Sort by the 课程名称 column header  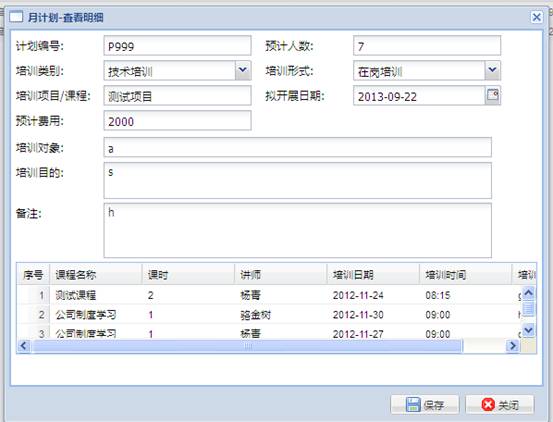(96, 274)
